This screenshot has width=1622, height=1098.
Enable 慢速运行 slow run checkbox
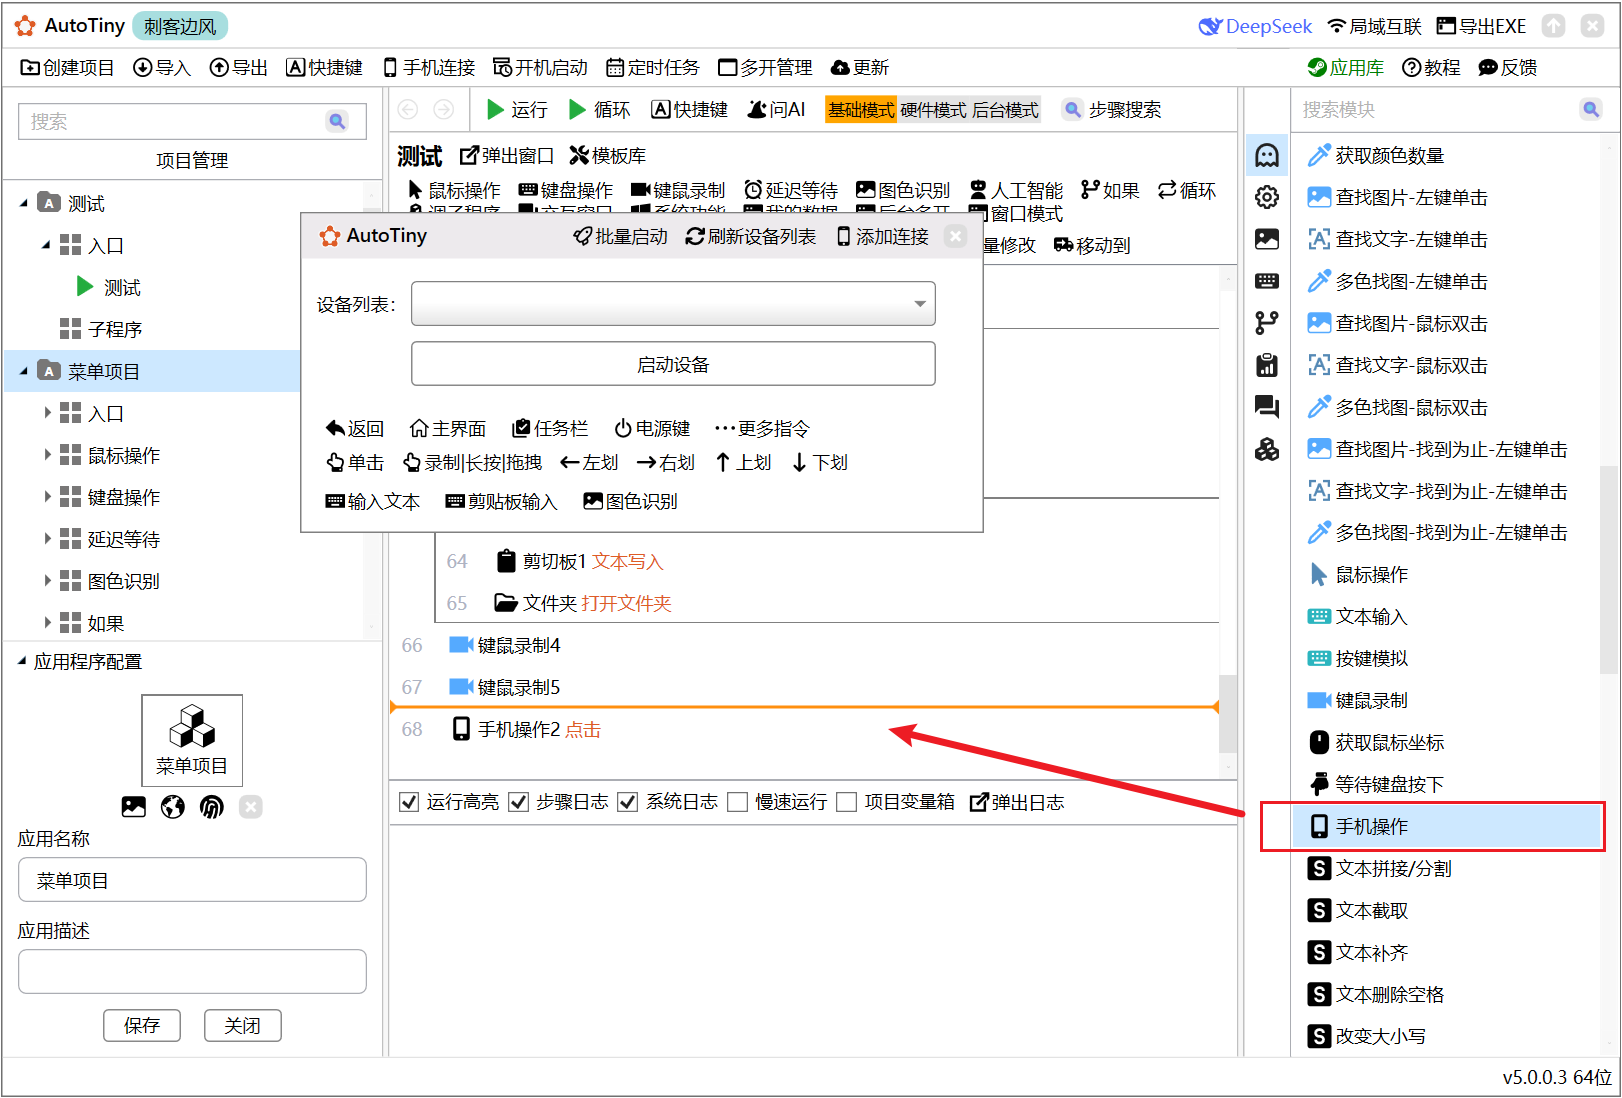[738, 802]
